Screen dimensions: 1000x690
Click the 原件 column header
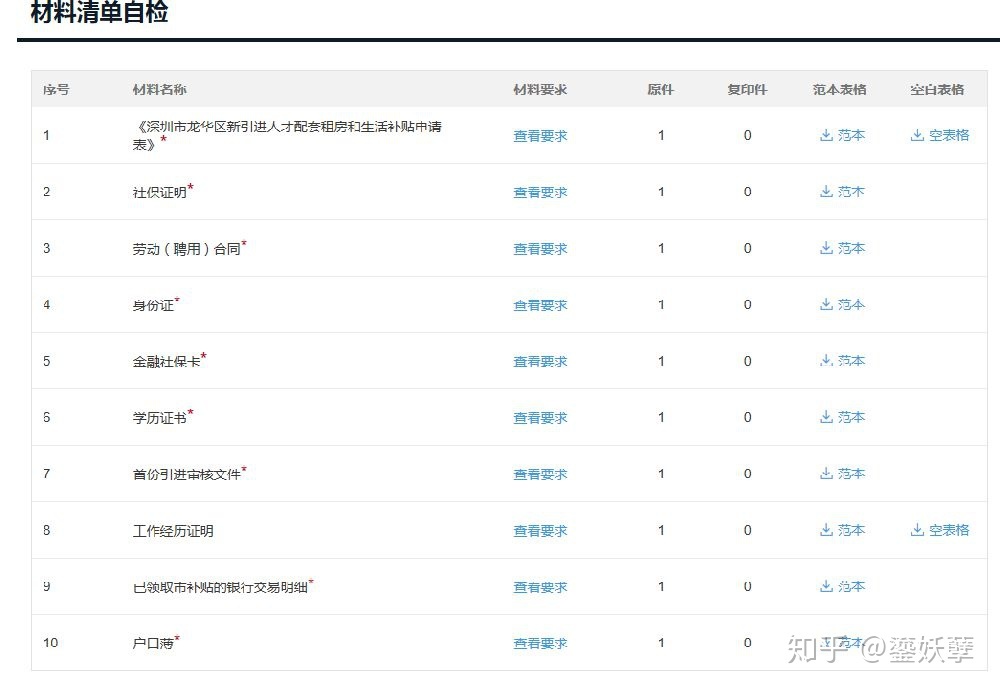[661, 90]
